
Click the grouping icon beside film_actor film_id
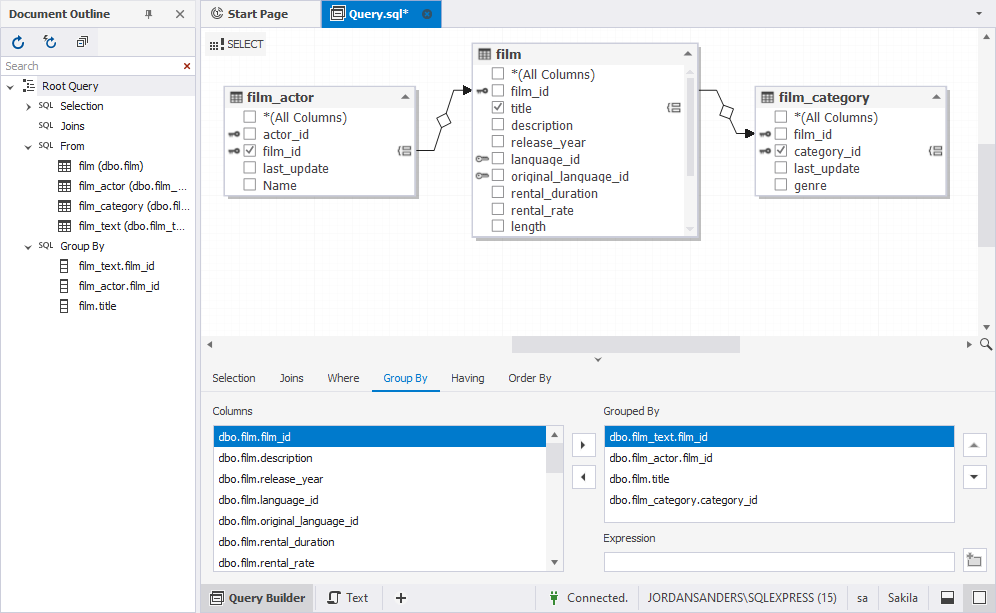click(x=405, y=151)
